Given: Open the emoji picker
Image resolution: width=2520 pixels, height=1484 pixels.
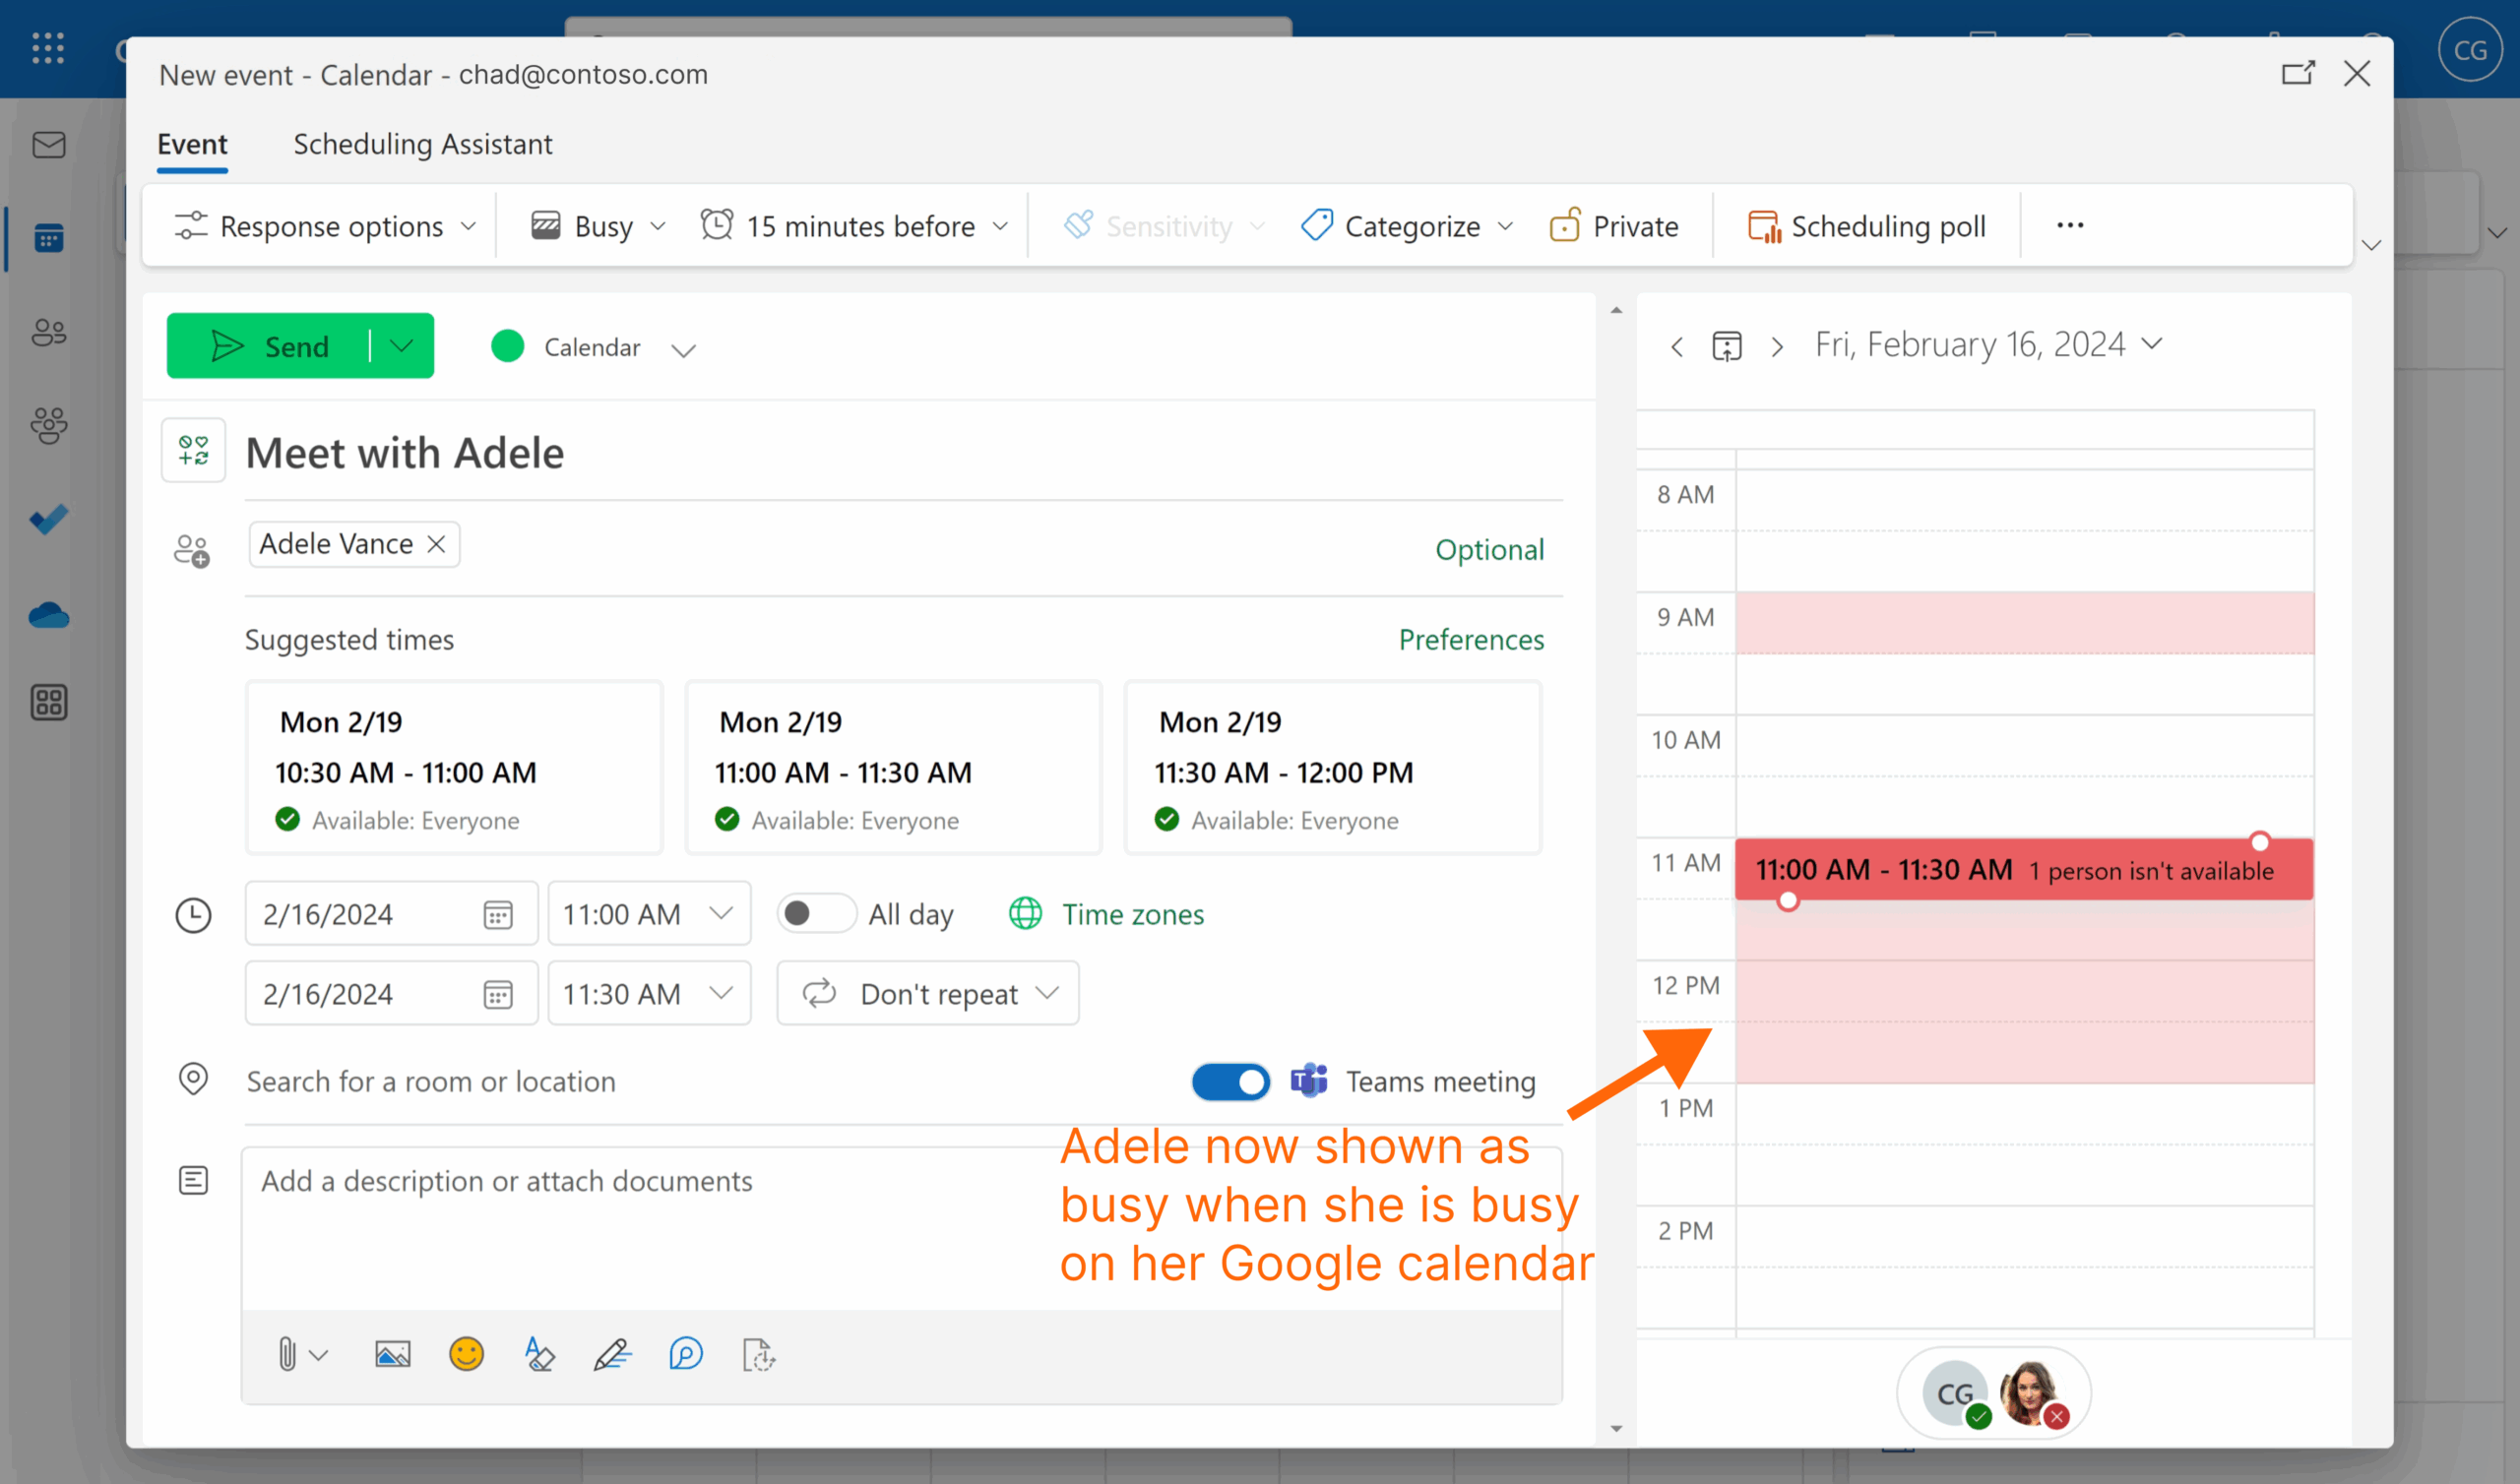Looking at the screenshot, I should click(x=466, y=1355).
